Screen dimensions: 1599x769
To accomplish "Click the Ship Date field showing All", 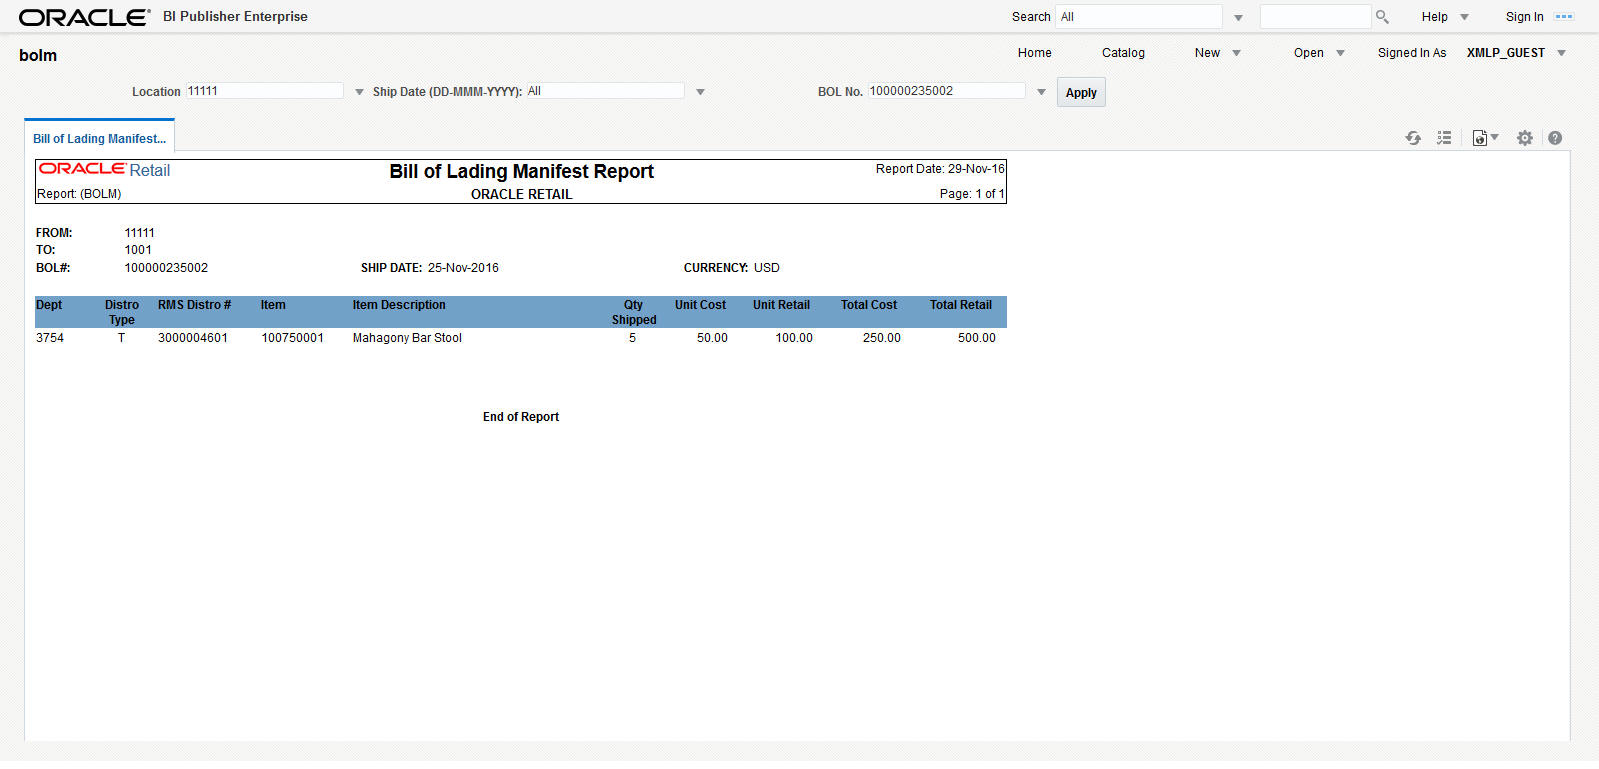I will 605,91.
